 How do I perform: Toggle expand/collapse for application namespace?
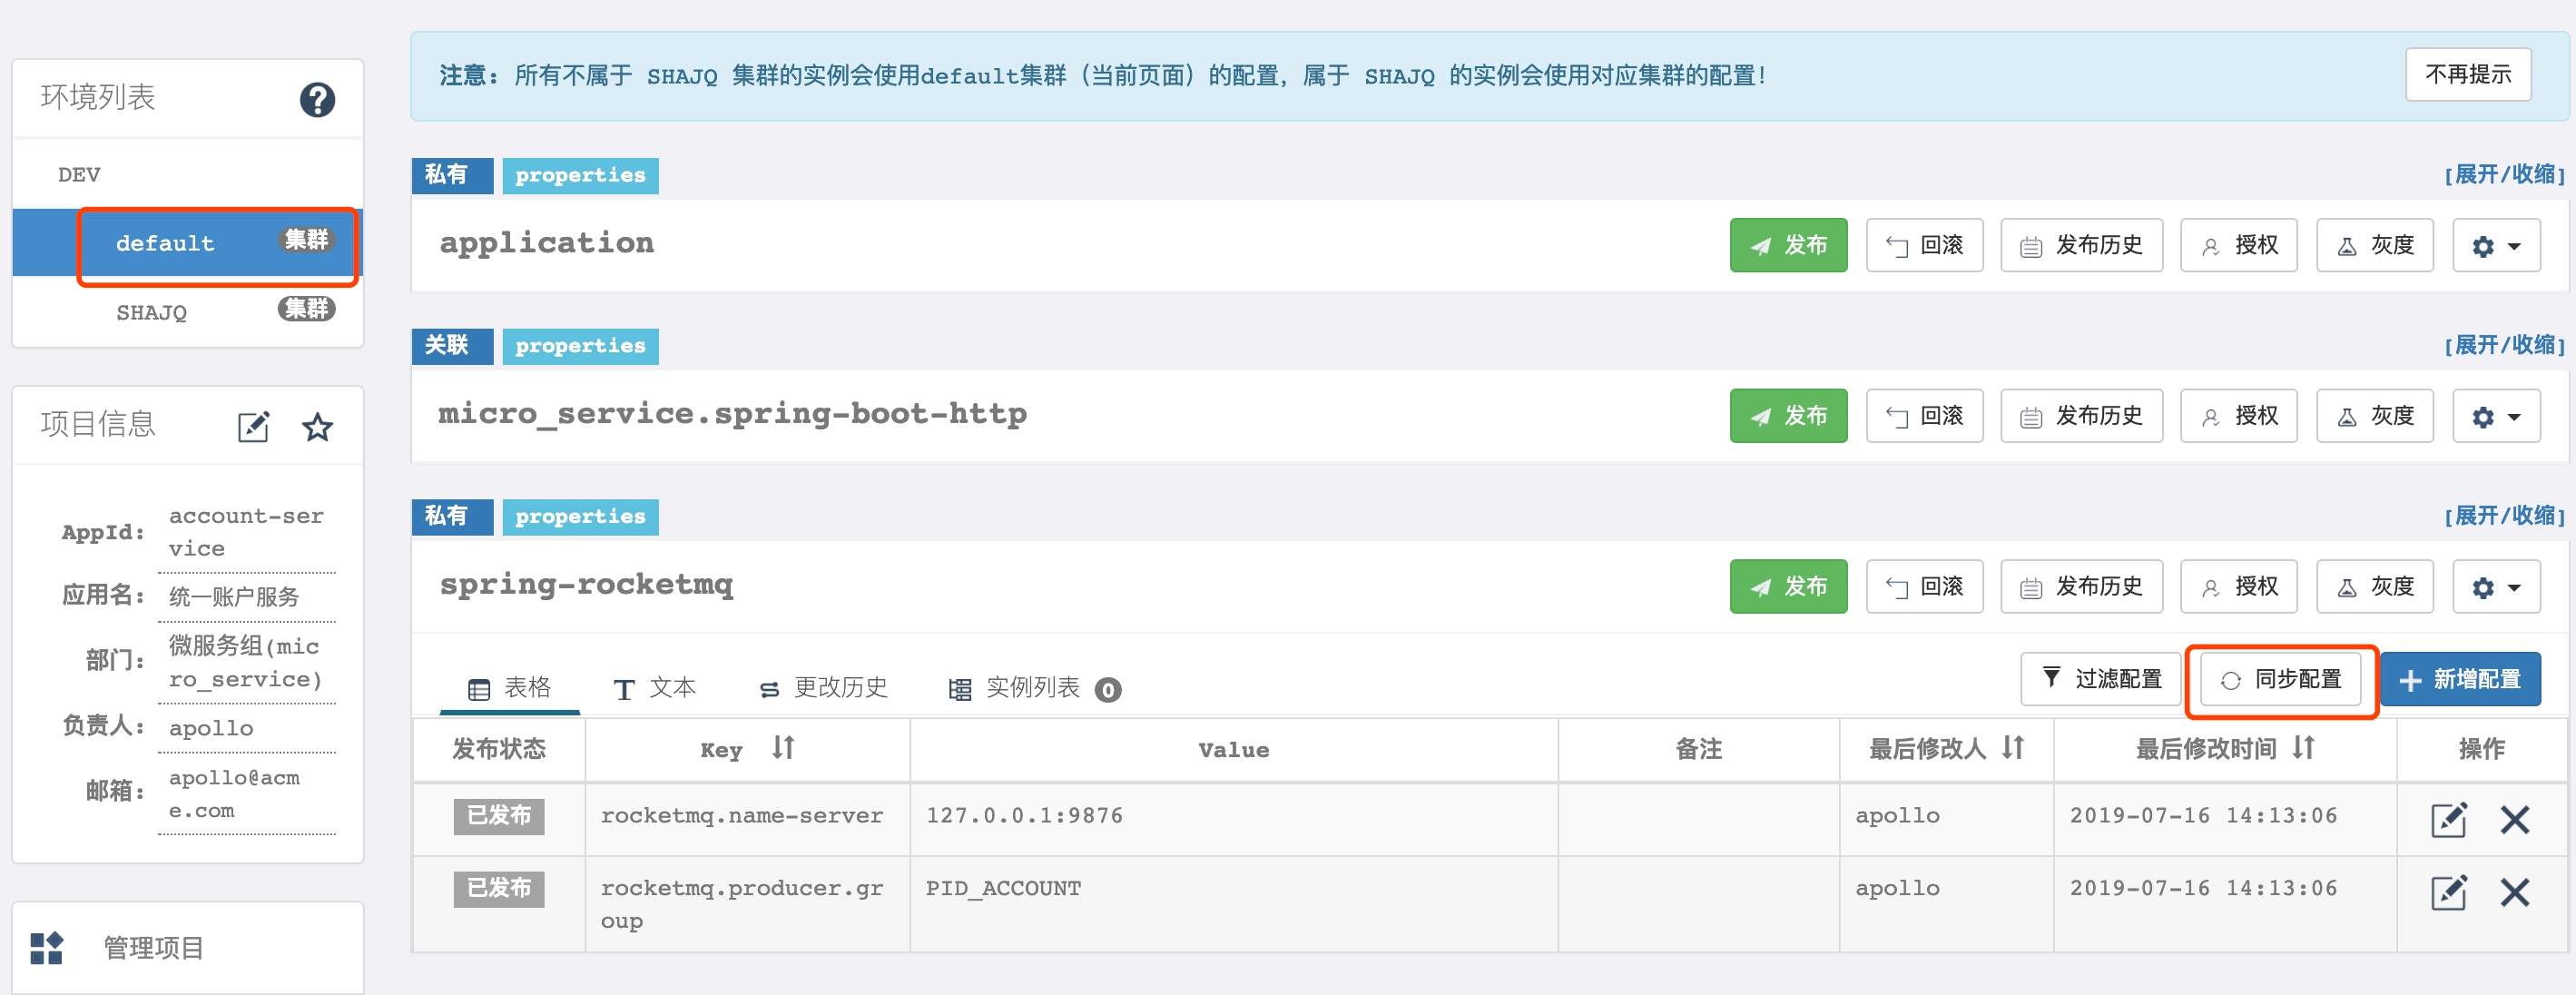pos(2504,175)
